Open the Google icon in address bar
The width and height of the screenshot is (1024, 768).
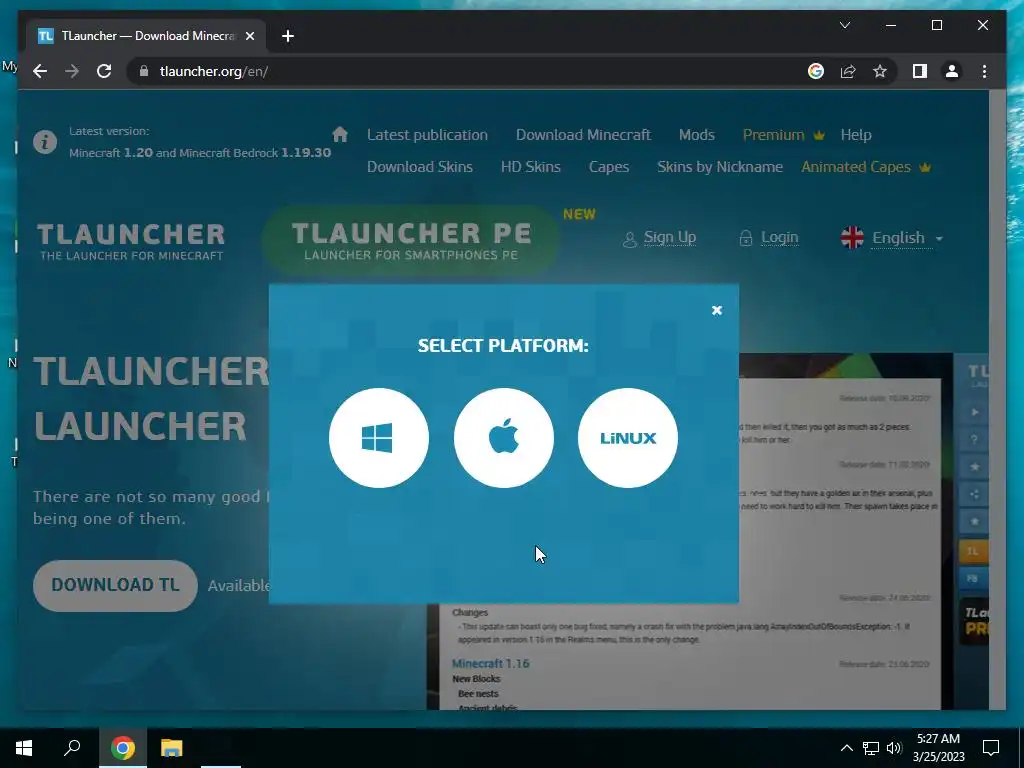pos(816,71)
